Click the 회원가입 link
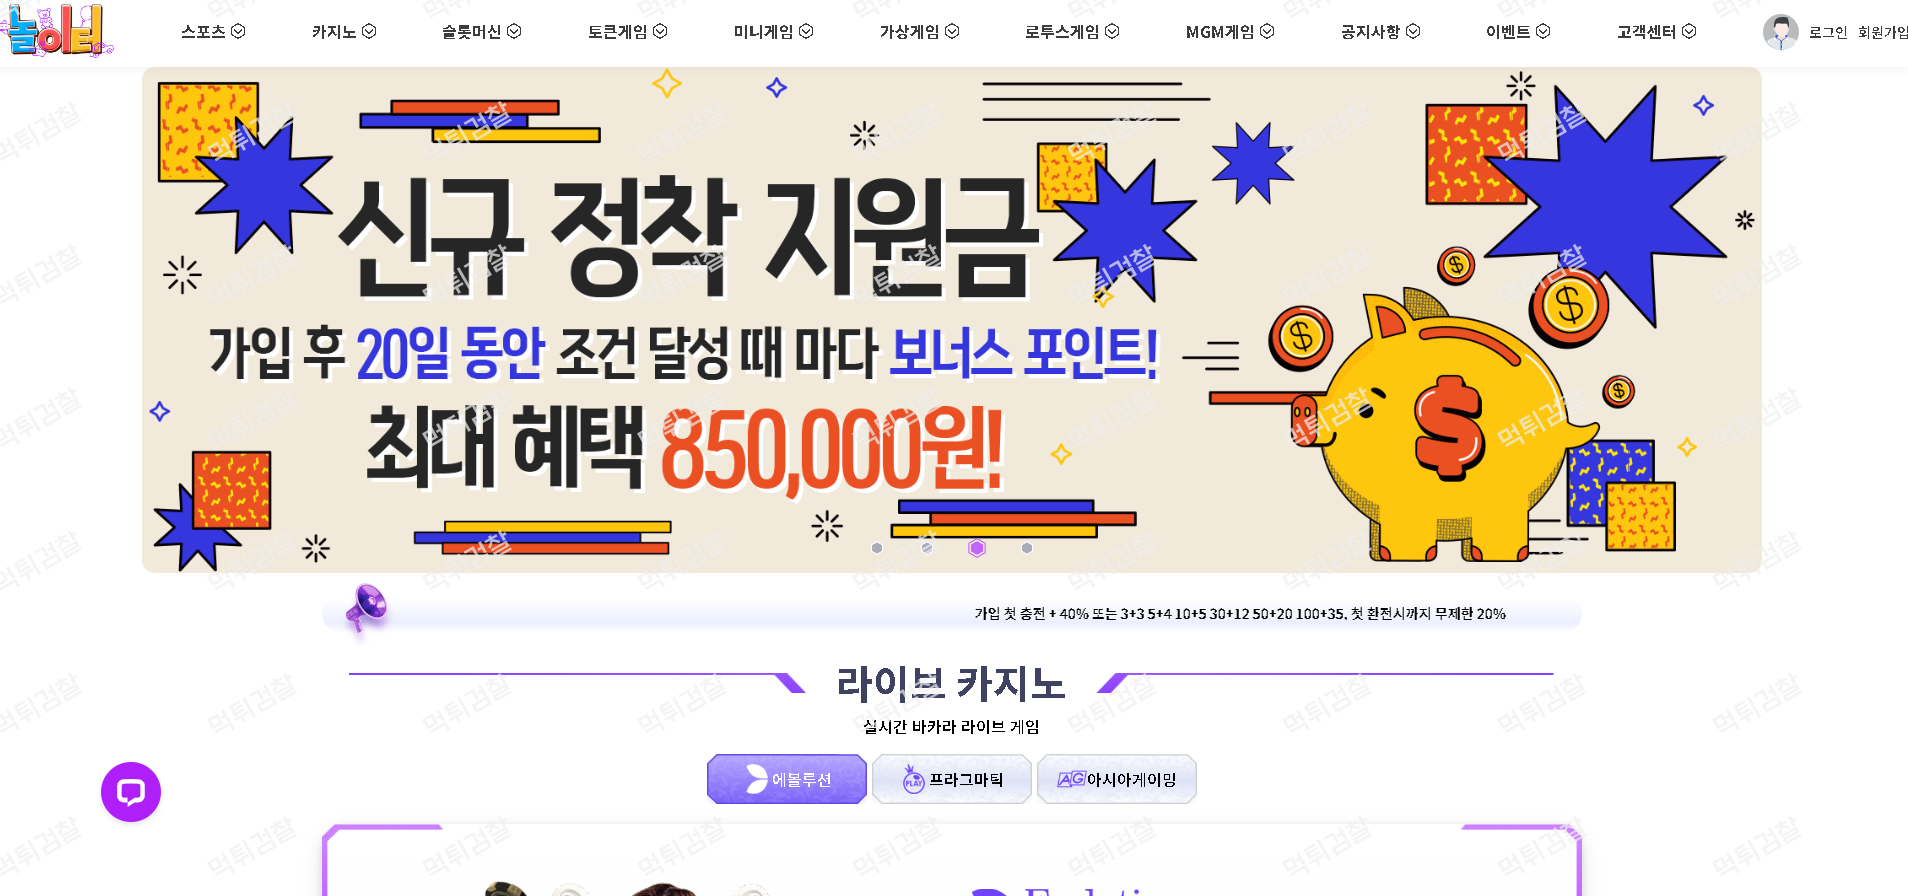The width and height of the screenshot is (1908, 896). [x=1883, y=32]
